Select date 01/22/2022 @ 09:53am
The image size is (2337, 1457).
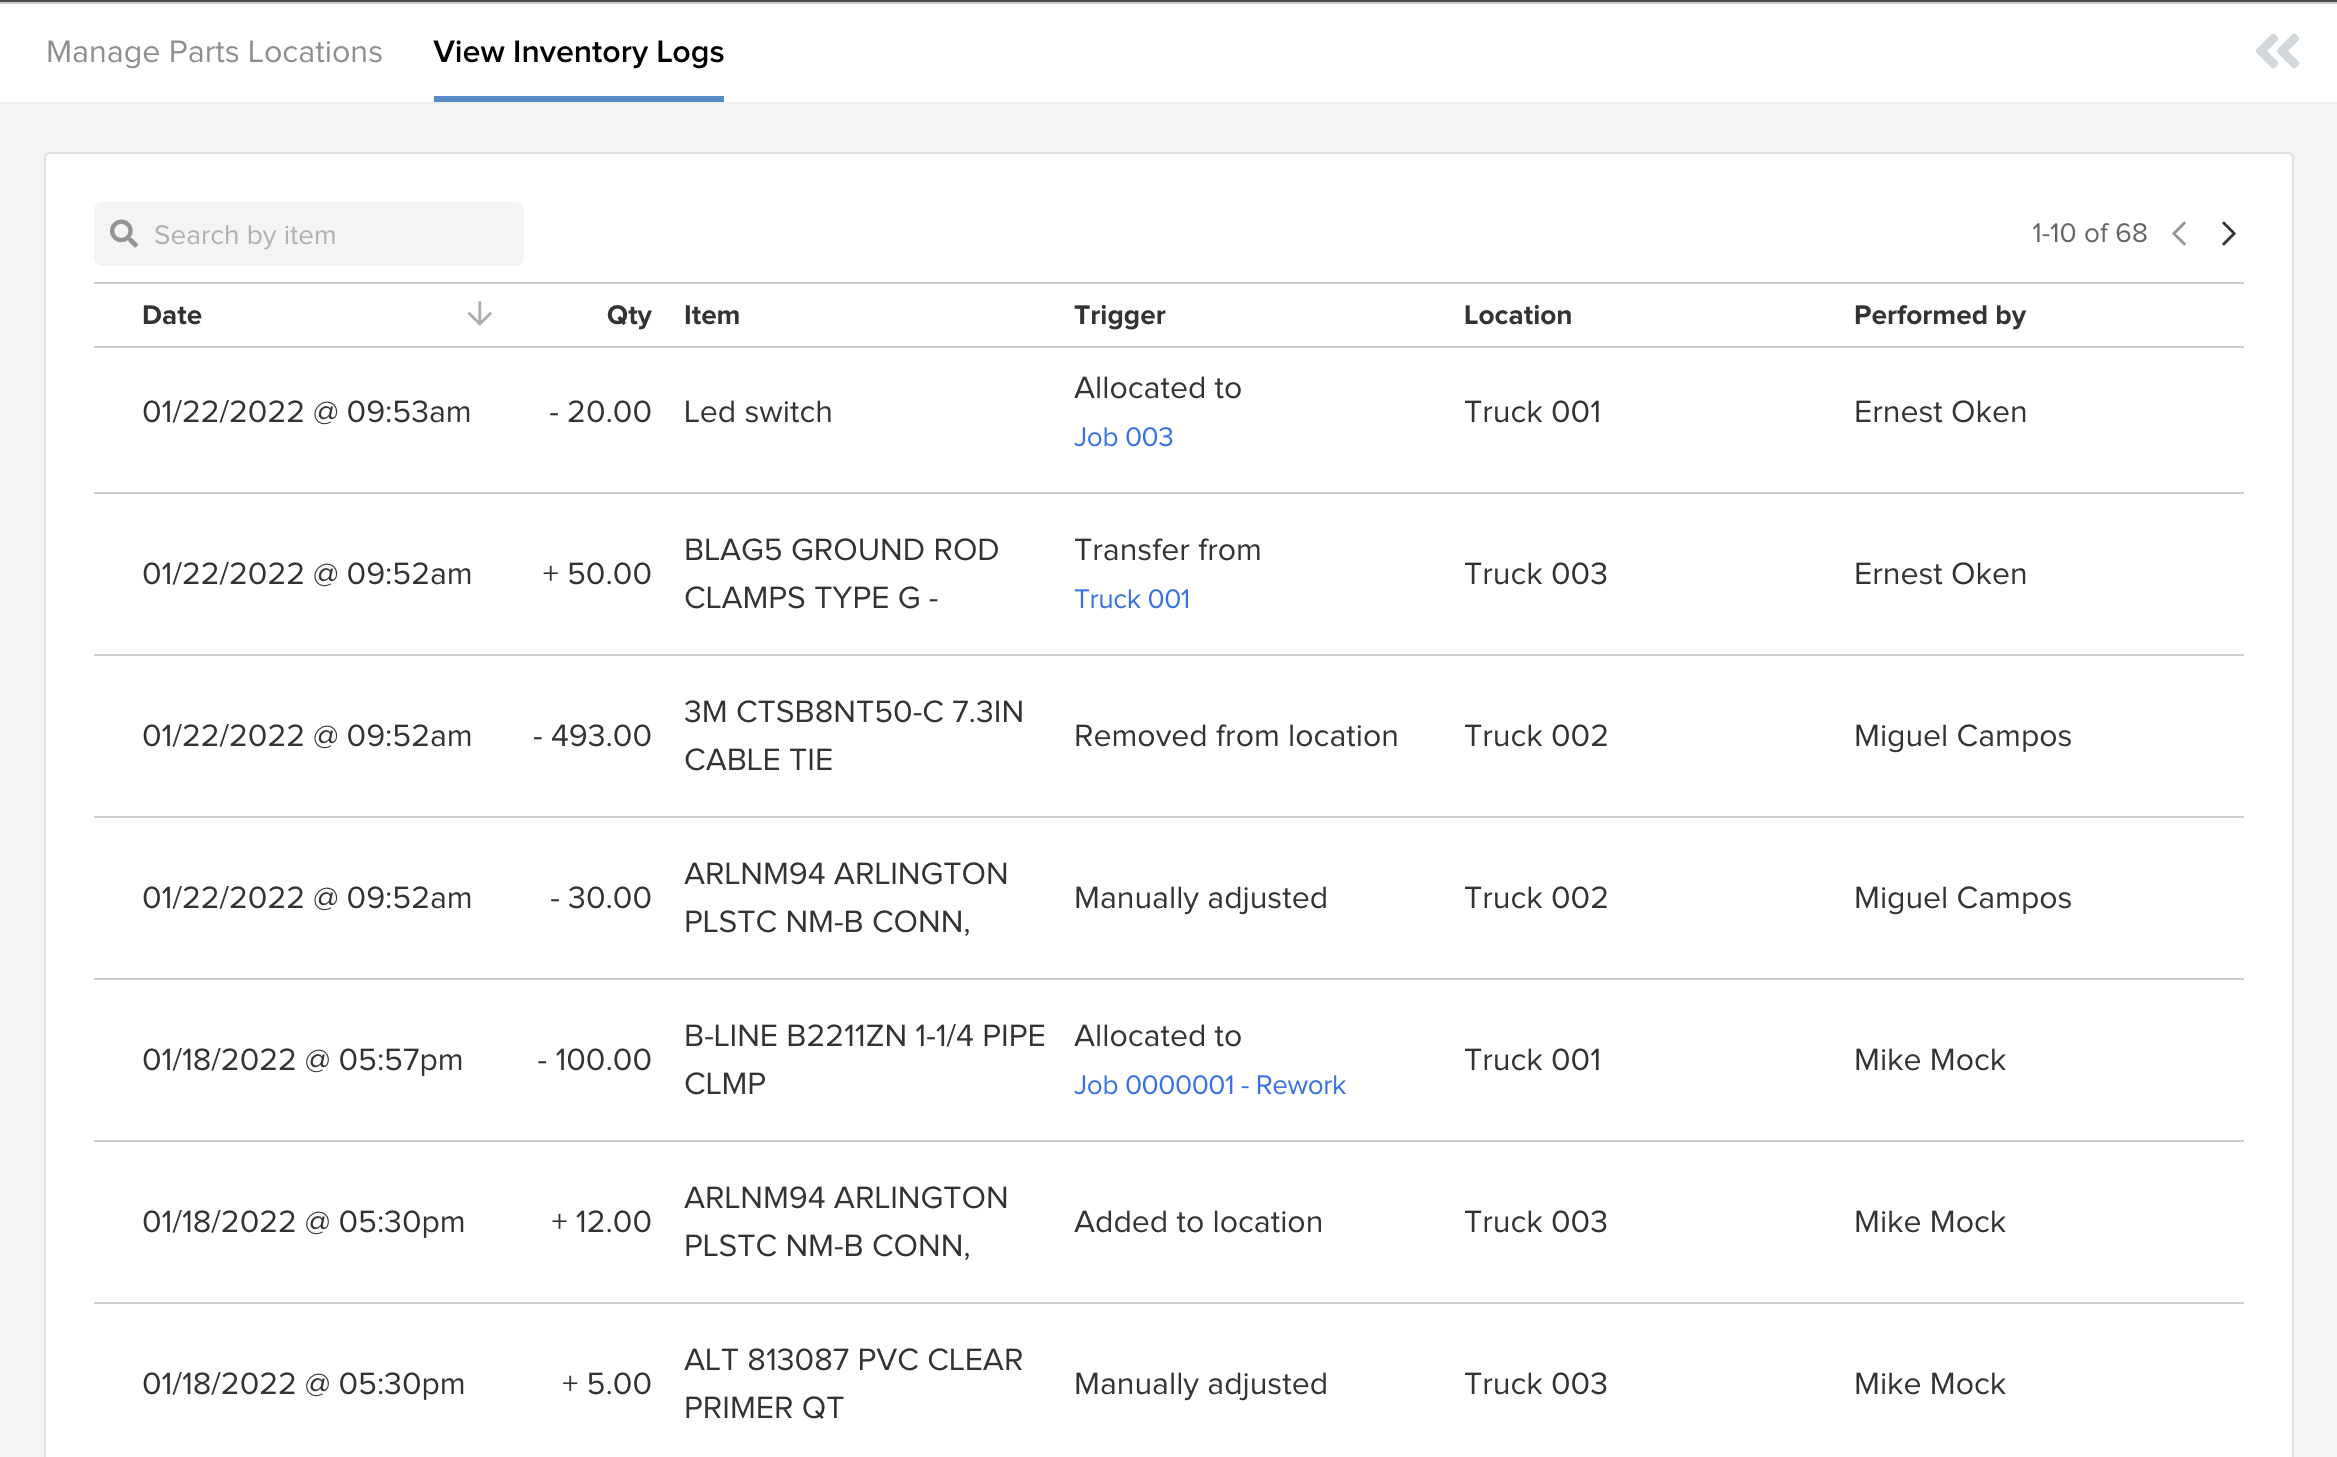[x=306, y=412]
